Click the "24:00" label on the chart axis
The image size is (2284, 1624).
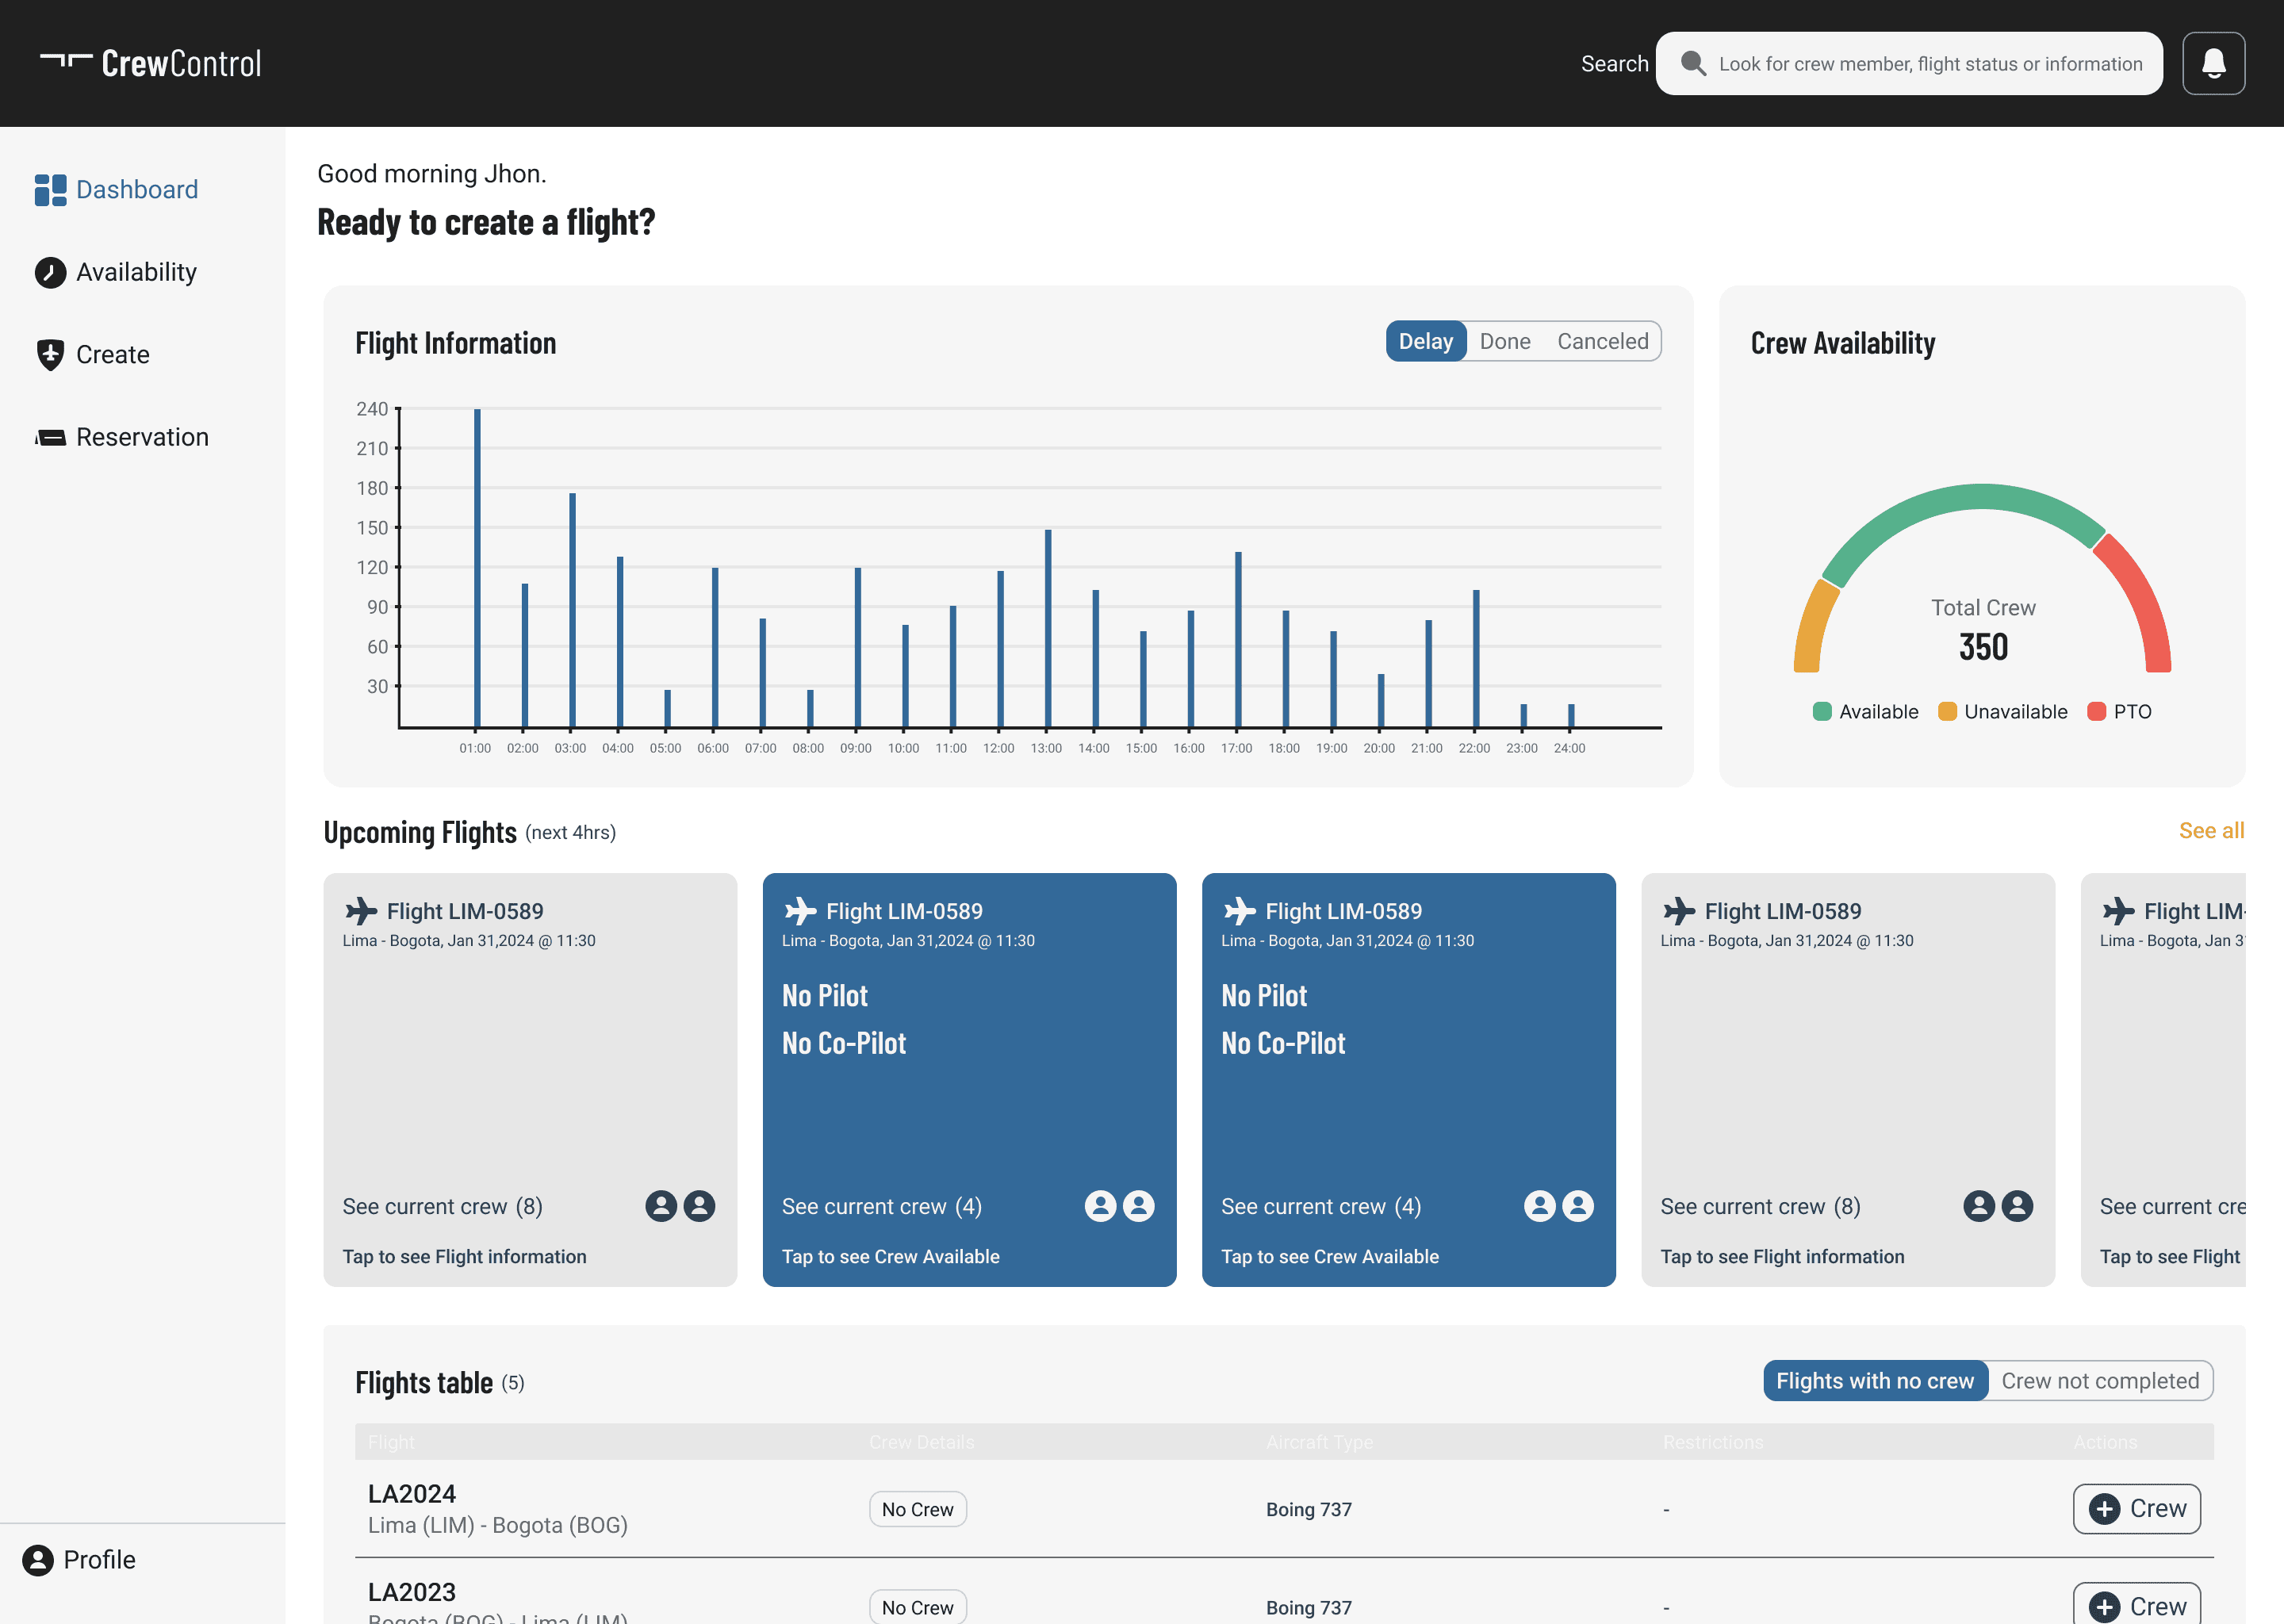click(x=1569, y=748)
